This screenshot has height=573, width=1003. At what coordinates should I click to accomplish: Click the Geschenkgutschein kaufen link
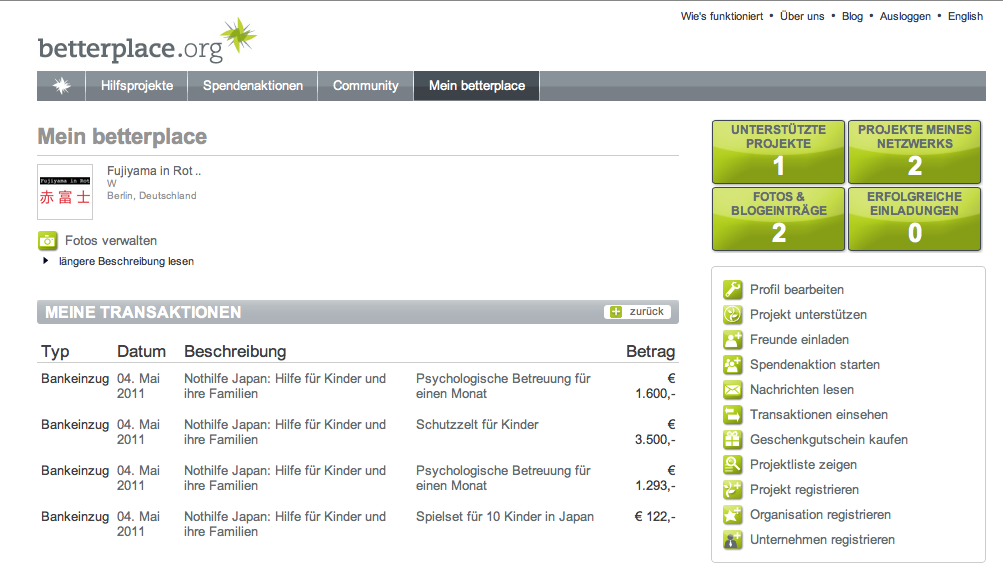click(829, 439)
